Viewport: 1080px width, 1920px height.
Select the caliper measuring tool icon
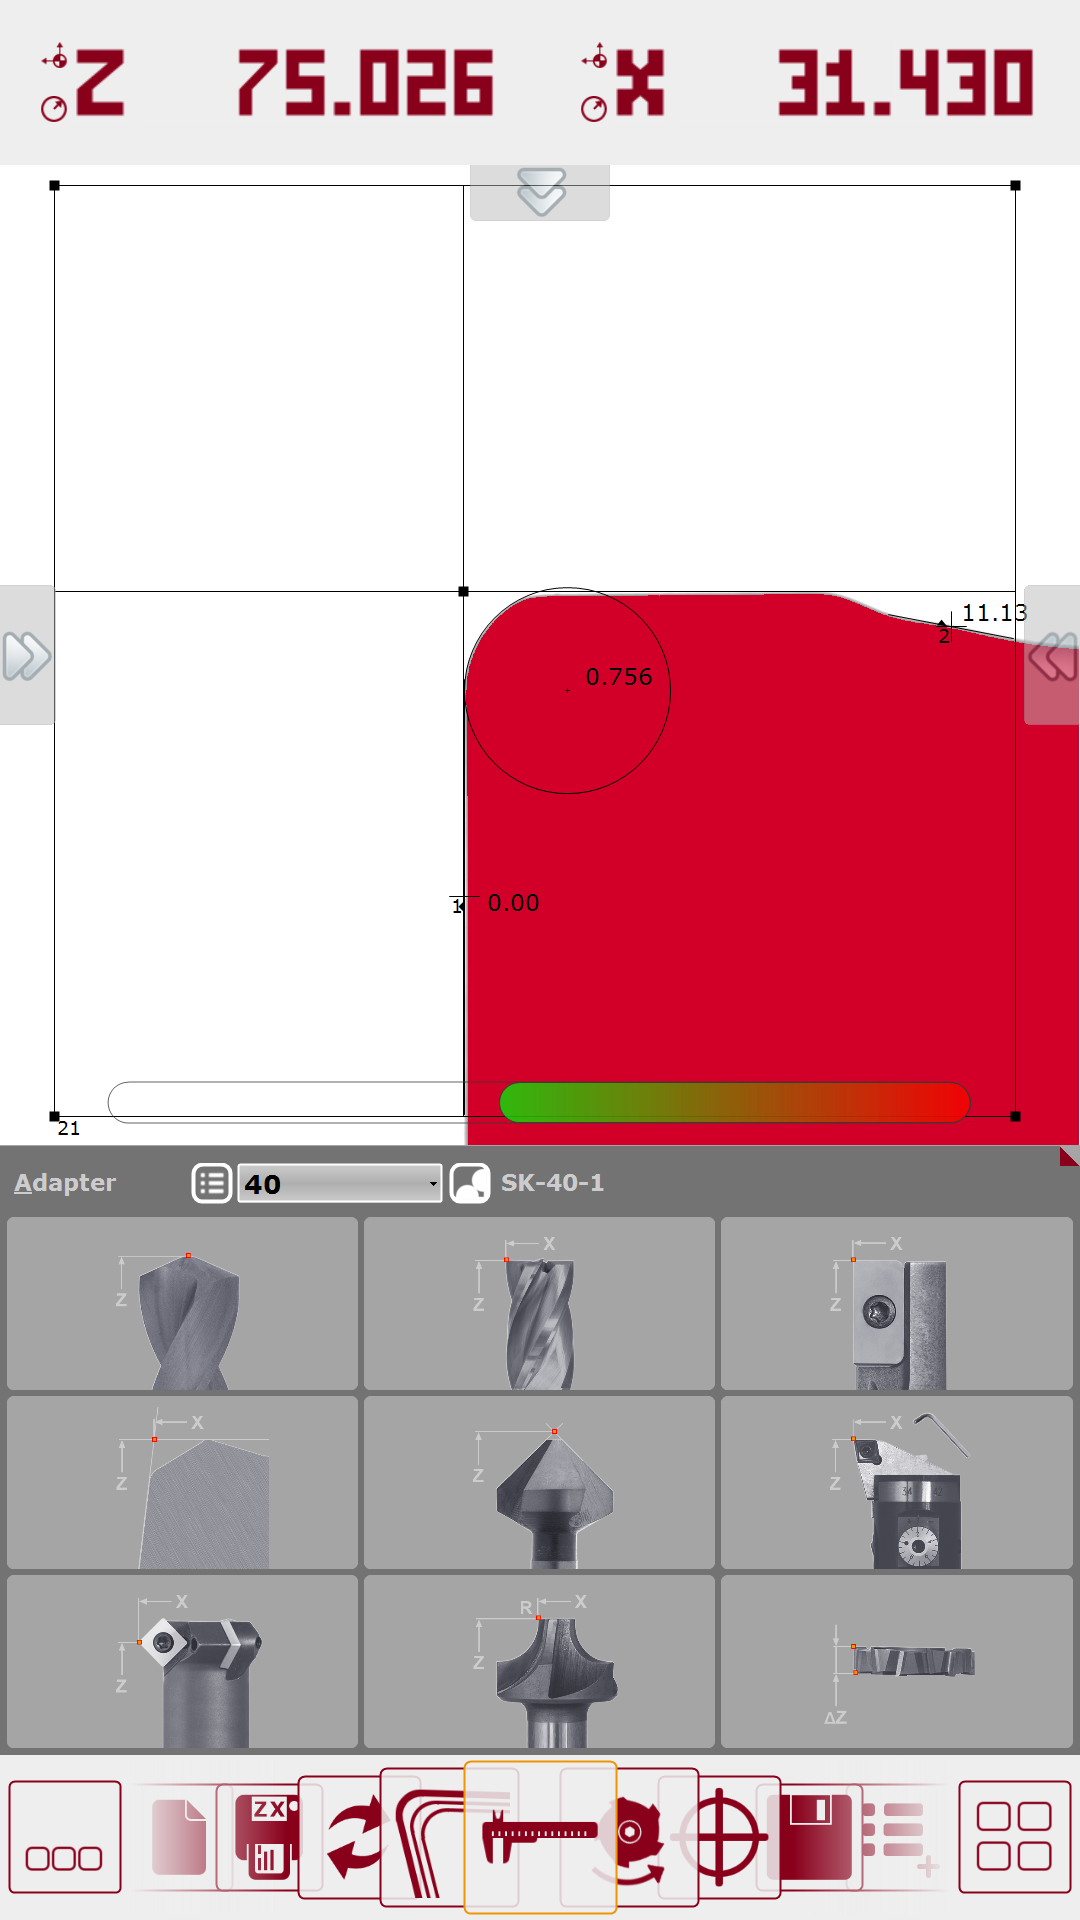540,1837
